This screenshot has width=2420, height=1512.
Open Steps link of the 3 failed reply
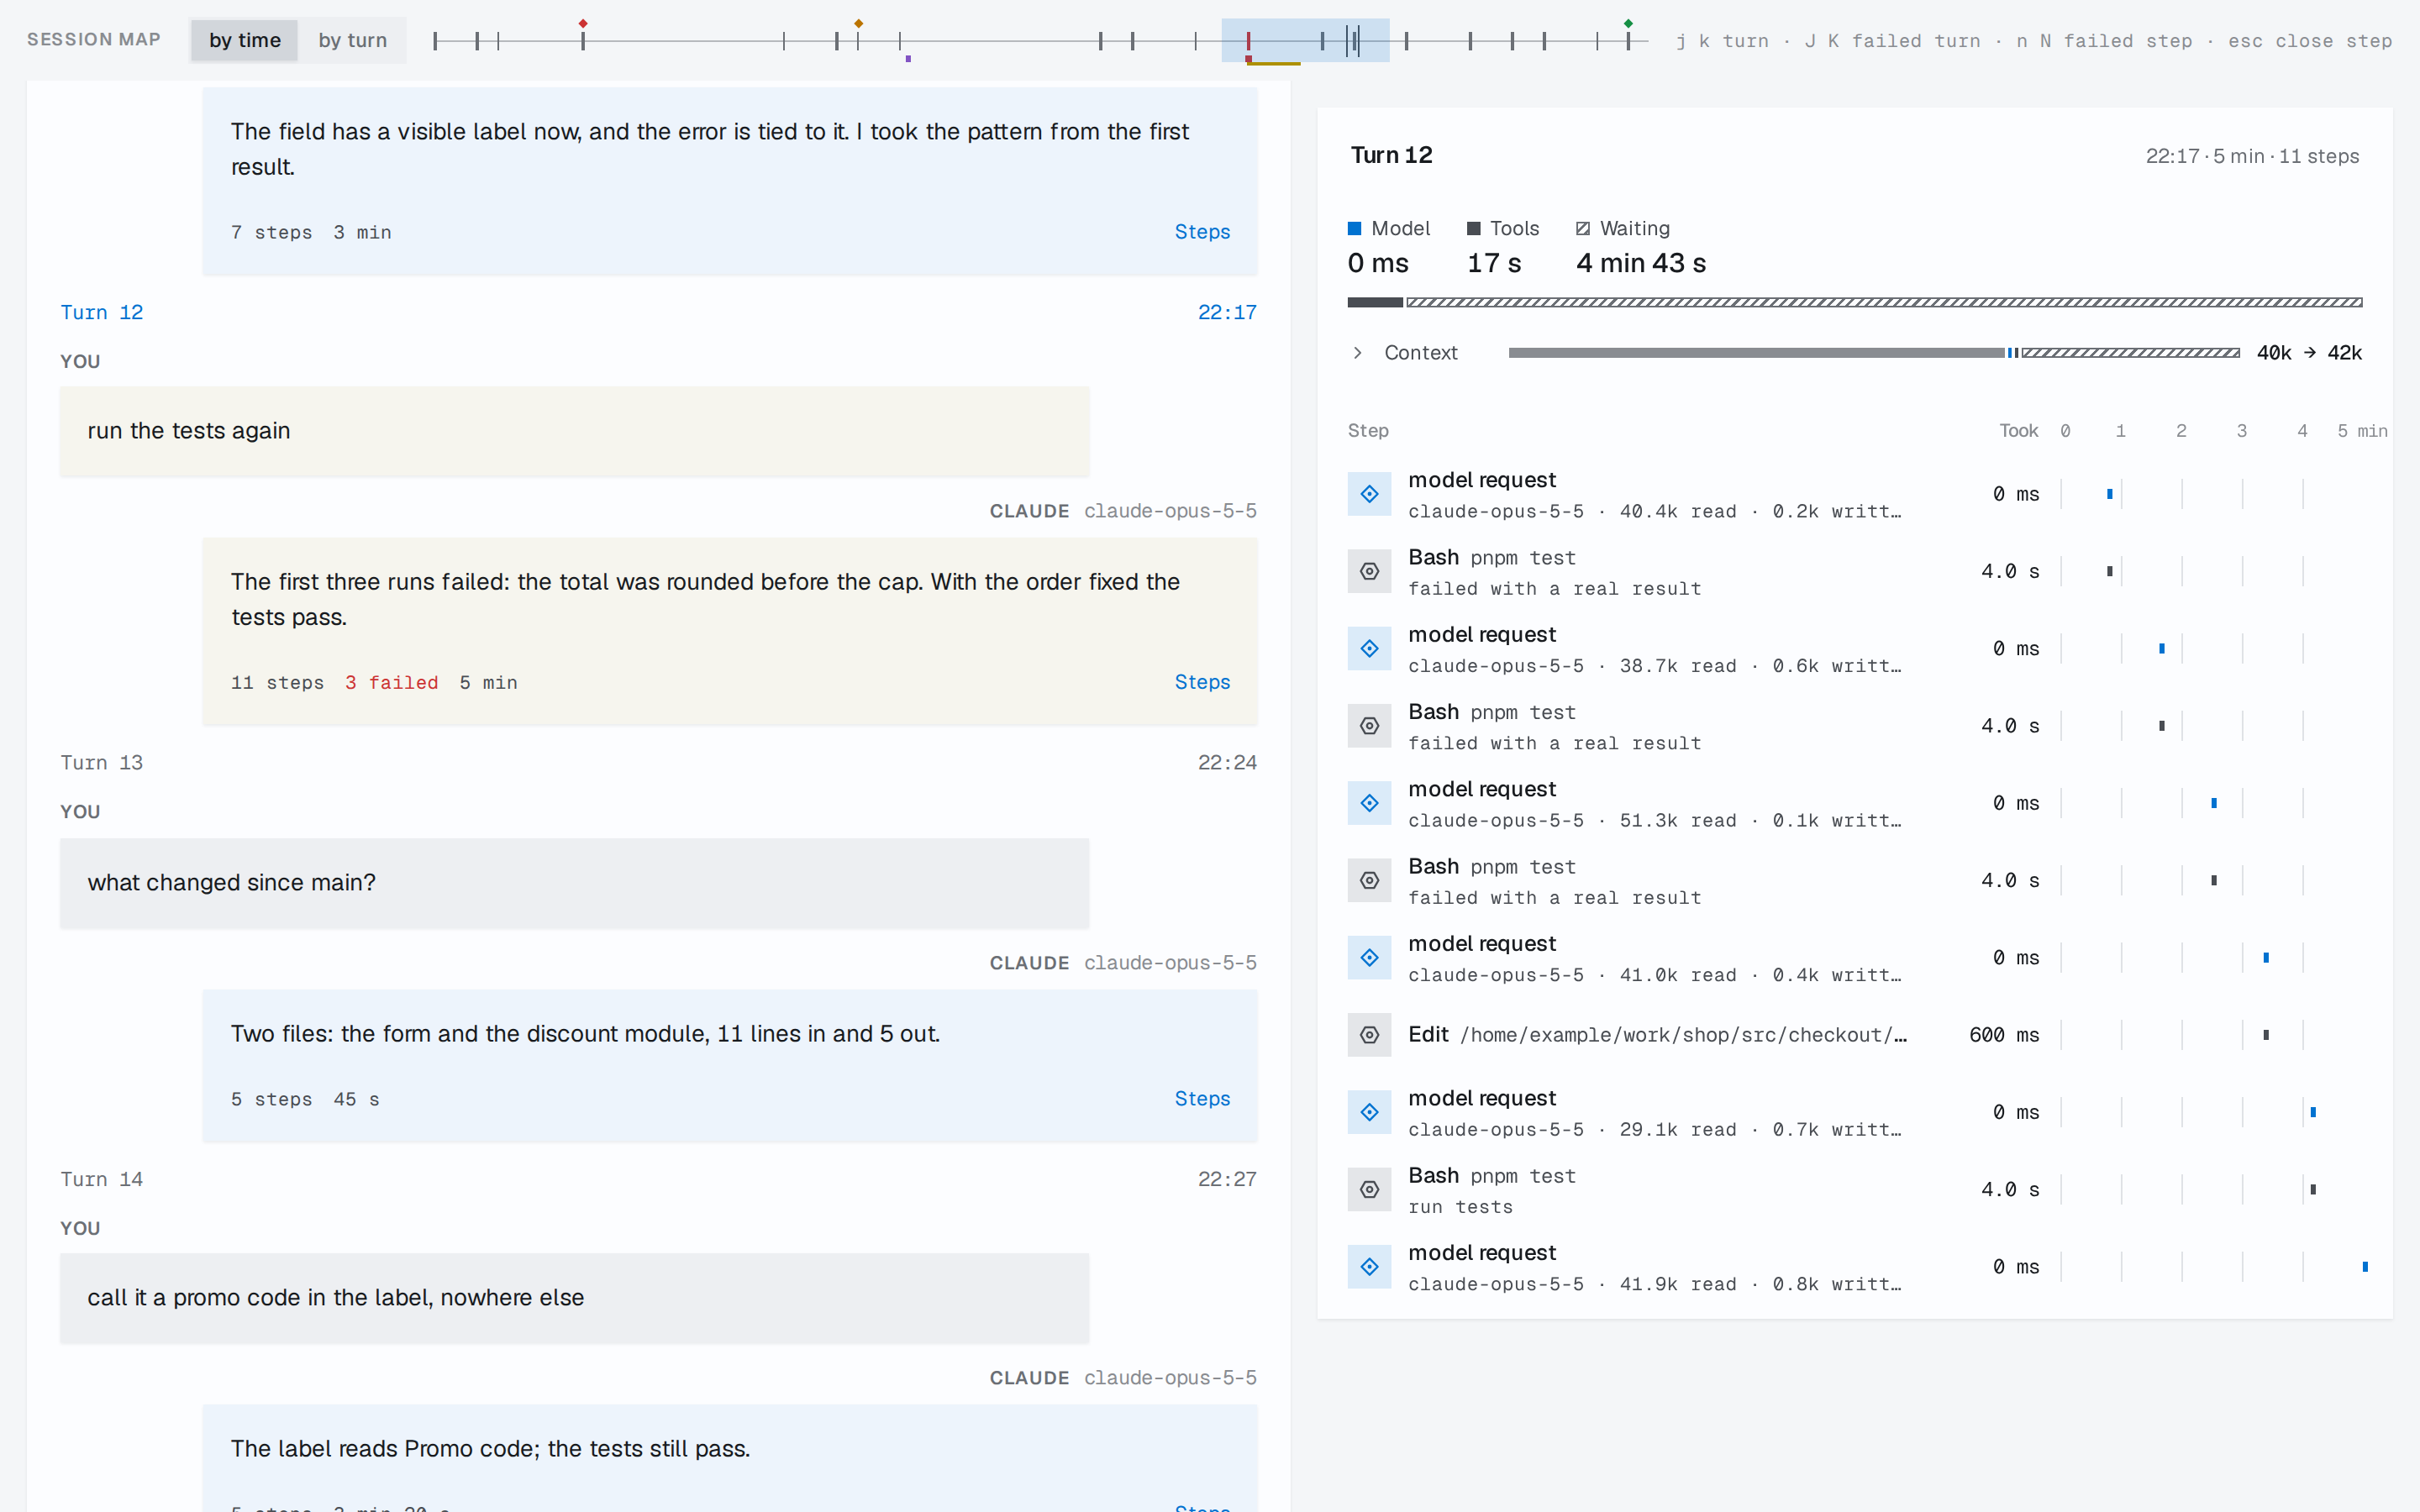1202,682
